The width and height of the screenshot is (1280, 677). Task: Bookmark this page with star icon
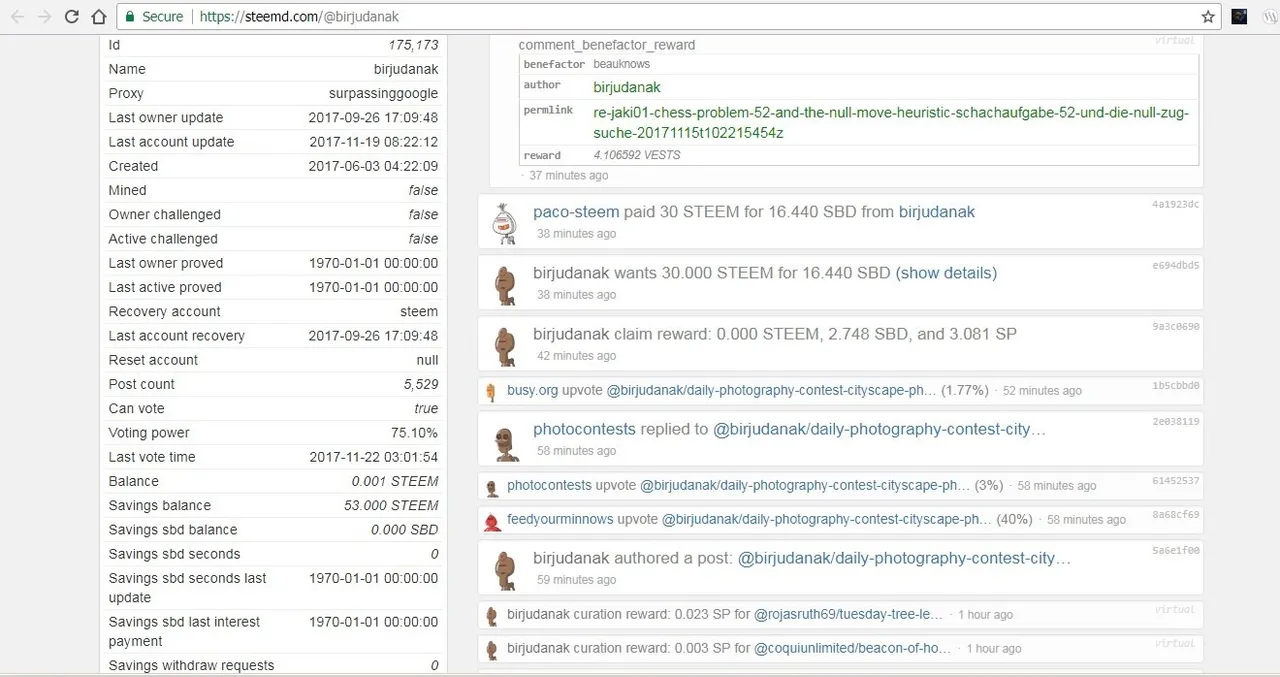point(1208,17)
